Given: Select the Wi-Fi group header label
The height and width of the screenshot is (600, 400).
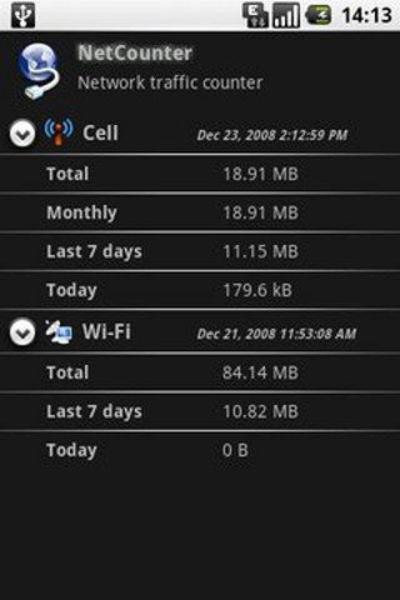Looking at the screenshot, I should tap(106, 331).
